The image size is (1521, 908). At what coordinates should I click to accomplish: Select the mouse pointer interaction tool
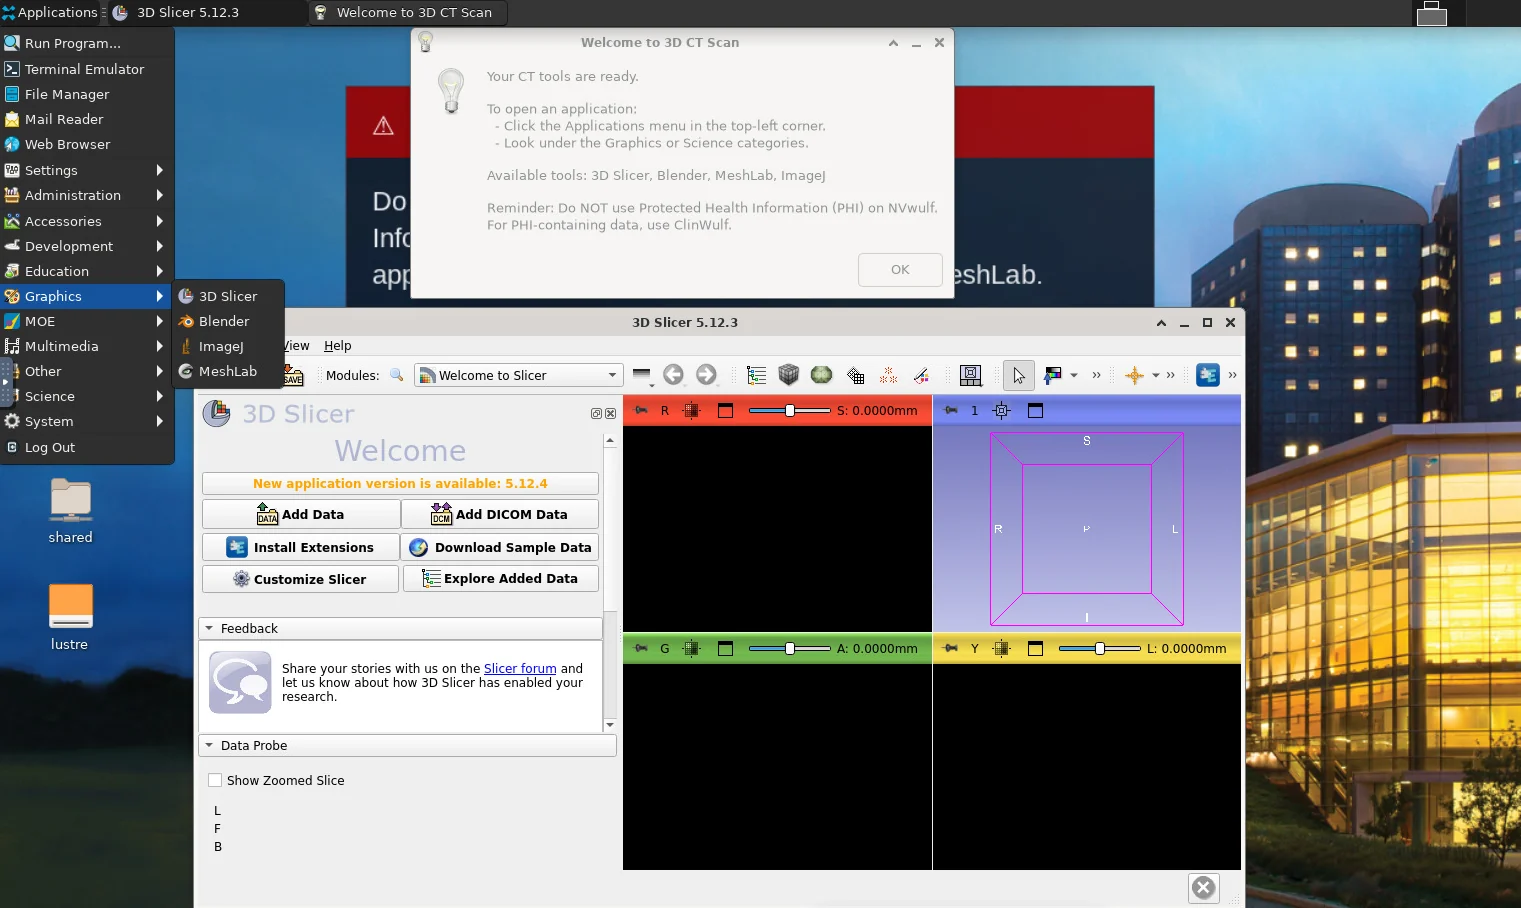click(x=1019, y=375)
